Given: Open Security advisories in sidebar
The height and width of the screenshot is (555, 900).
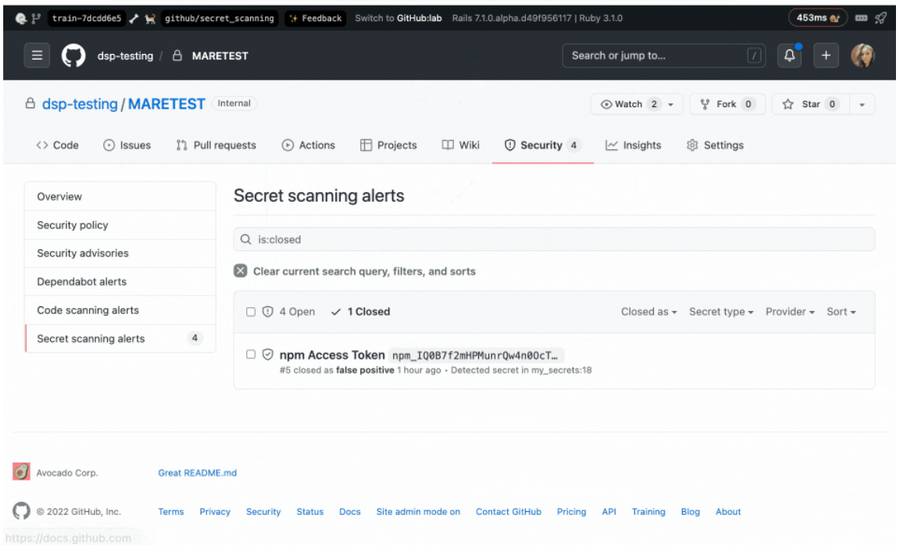Looking at the screenshot, I should [x=120, y=253].
